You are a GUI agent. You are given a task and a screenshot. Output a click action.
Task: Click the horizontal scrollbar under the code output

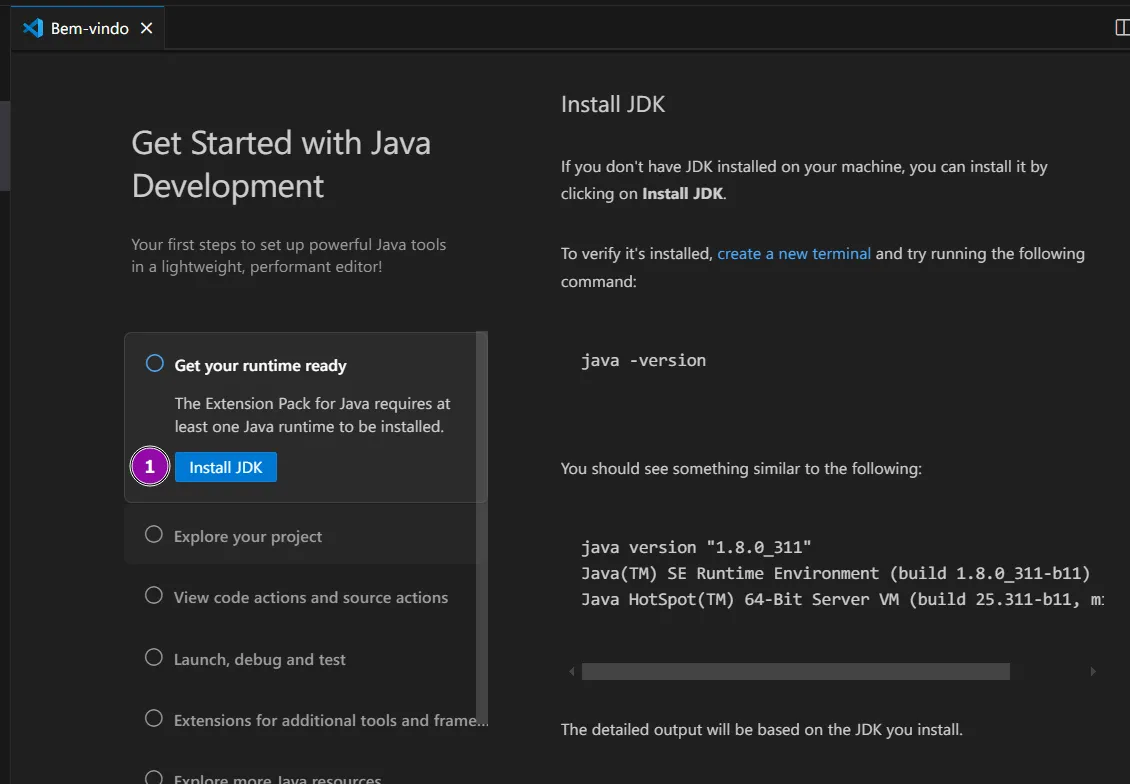click(795, 672)
